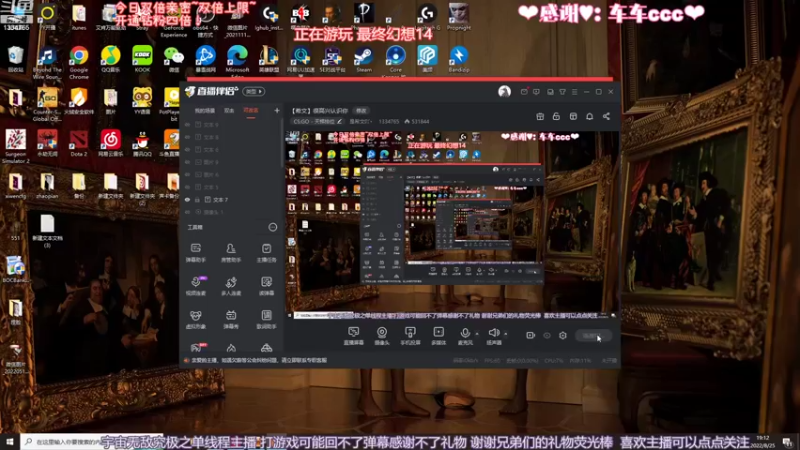The width and height of the screenshot is (800, 450).
Task: Expand the toolbox more options circle
Action: click(x=273, y=227)
